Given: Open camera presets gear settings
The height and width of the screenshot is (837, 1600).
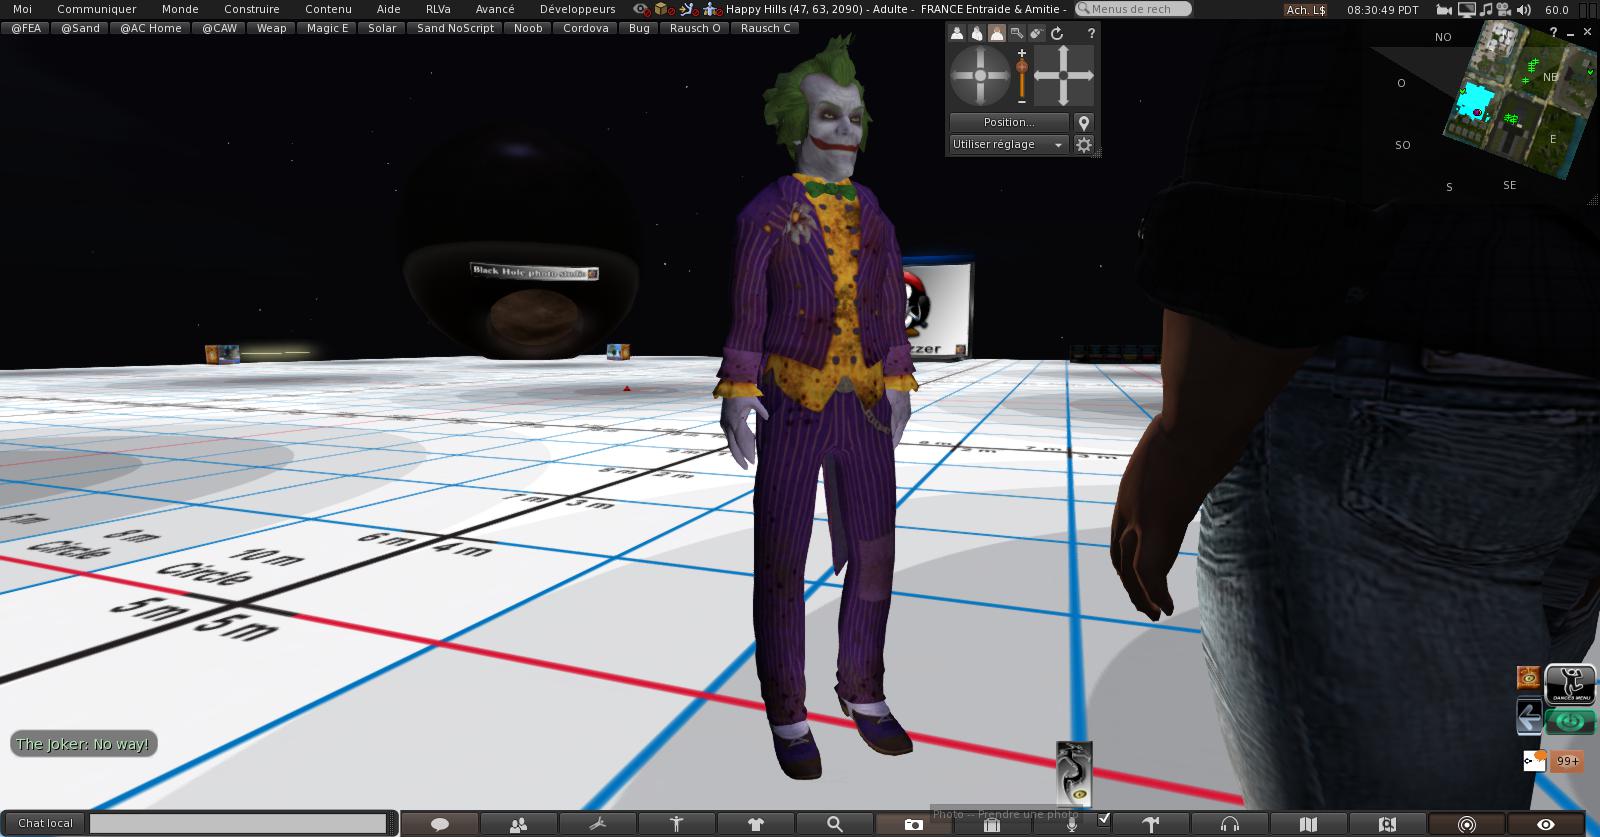Looking at the screenshot, I should (1084, 145).
